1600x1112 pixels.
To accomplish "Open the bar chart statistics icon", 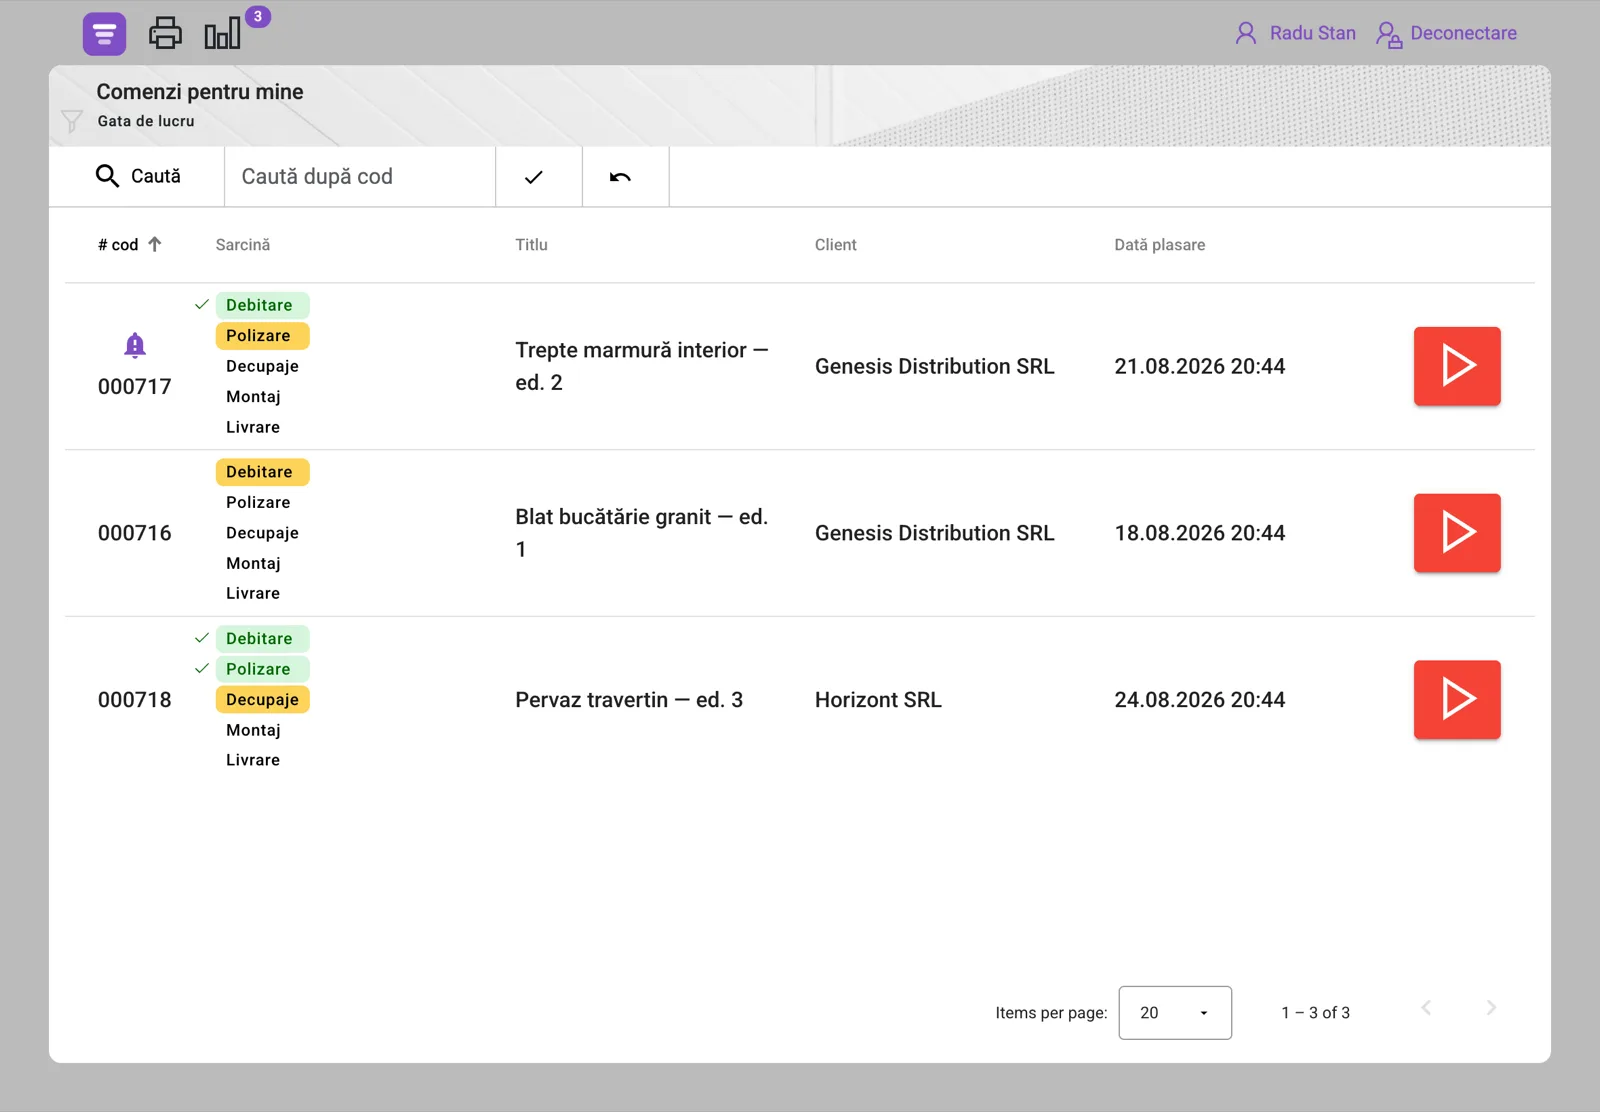I will pyautogui.click(x=223, y=33).
